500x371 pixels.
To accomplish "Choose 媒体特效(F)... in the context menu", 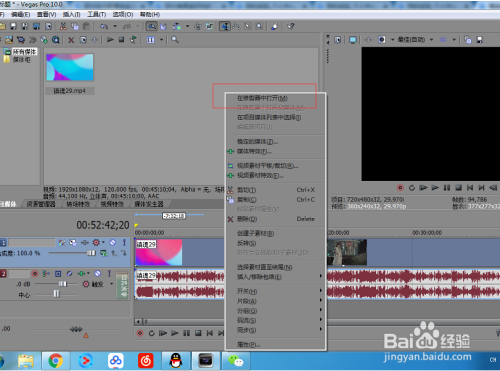I will 276,152.
